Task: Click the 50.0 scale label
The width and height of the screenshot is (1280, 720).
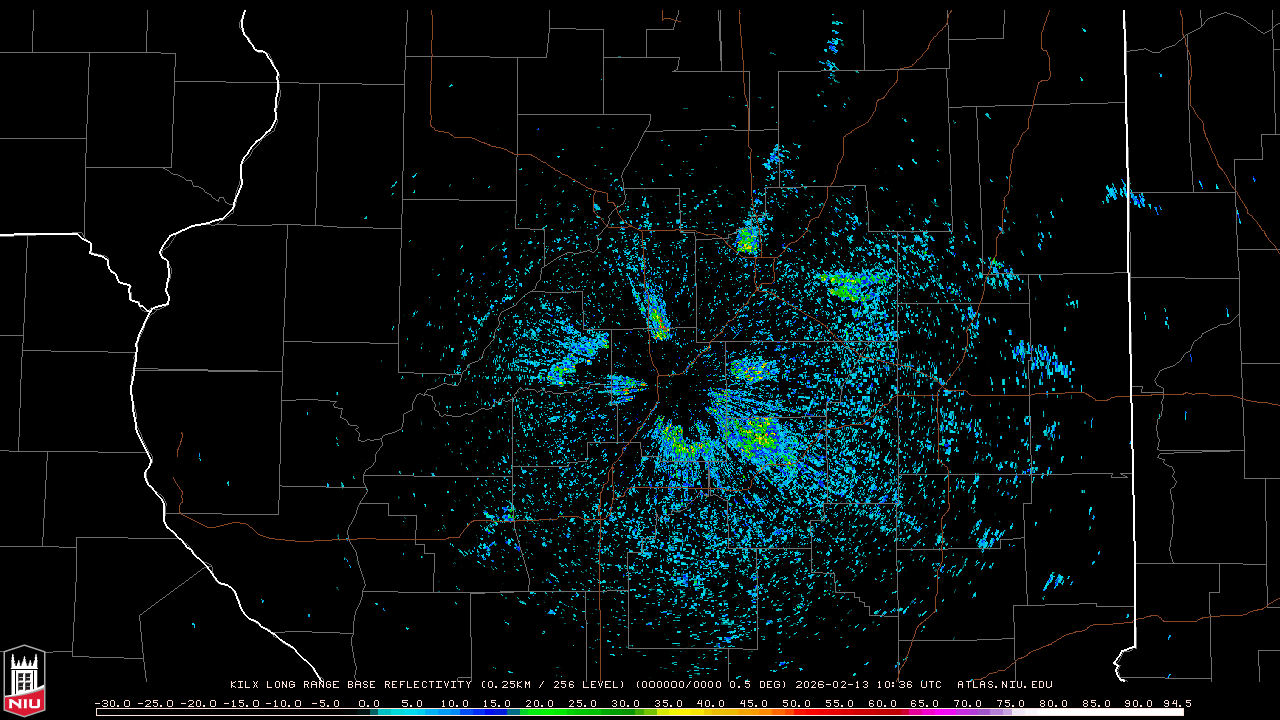Action: (x=797, y=704)
